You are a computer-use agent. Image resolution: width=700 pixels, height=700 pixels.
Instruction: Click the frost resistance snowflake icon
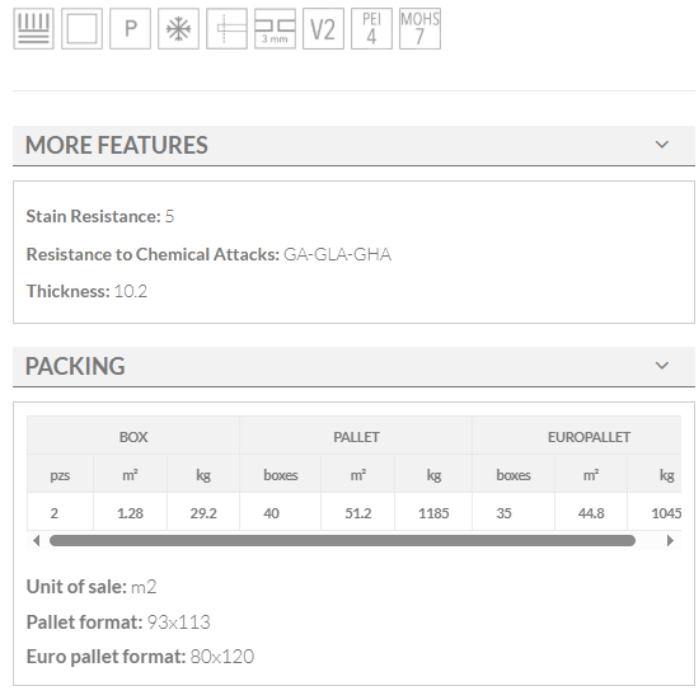pyautogui.click(x=178, y=29)
